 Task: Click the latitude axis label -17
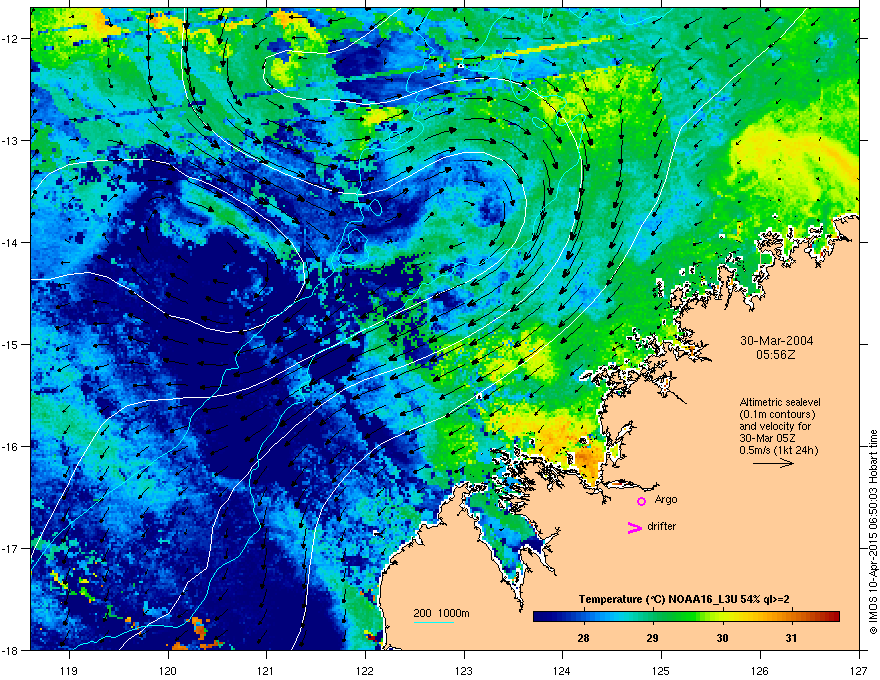click(x=11, y=548)
